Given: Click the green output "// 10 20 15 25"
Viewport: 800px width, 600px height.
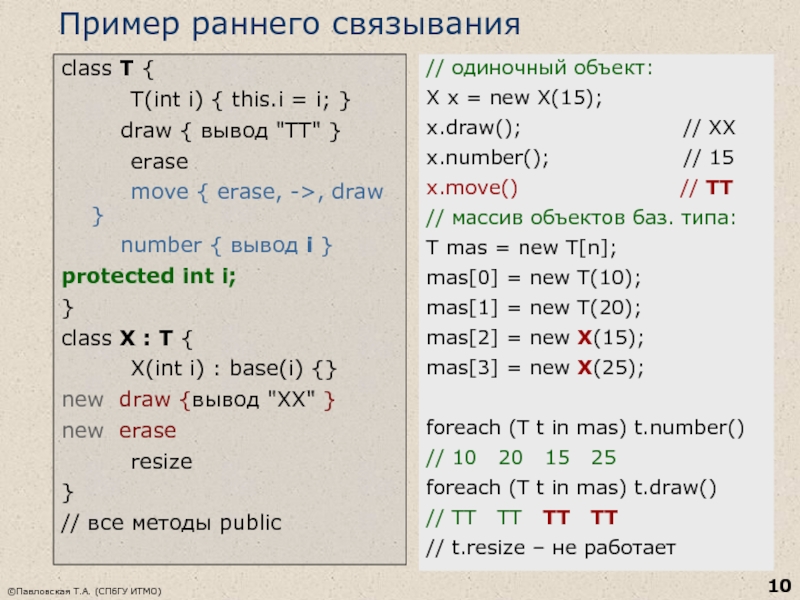Looking at the screenshot, I should pos(521,458).
